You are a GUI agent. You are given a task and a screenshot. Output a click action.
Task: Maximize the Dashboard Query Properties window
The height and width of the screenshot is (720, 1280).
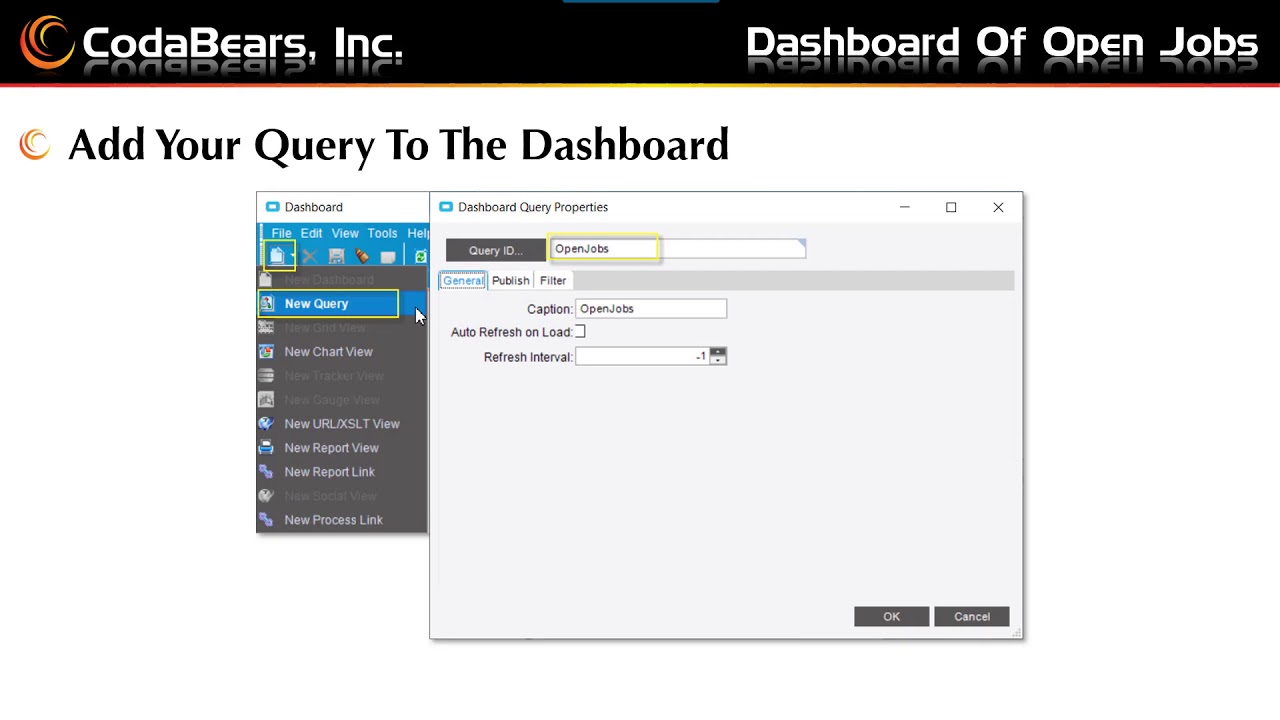click(x=951, y=207)
